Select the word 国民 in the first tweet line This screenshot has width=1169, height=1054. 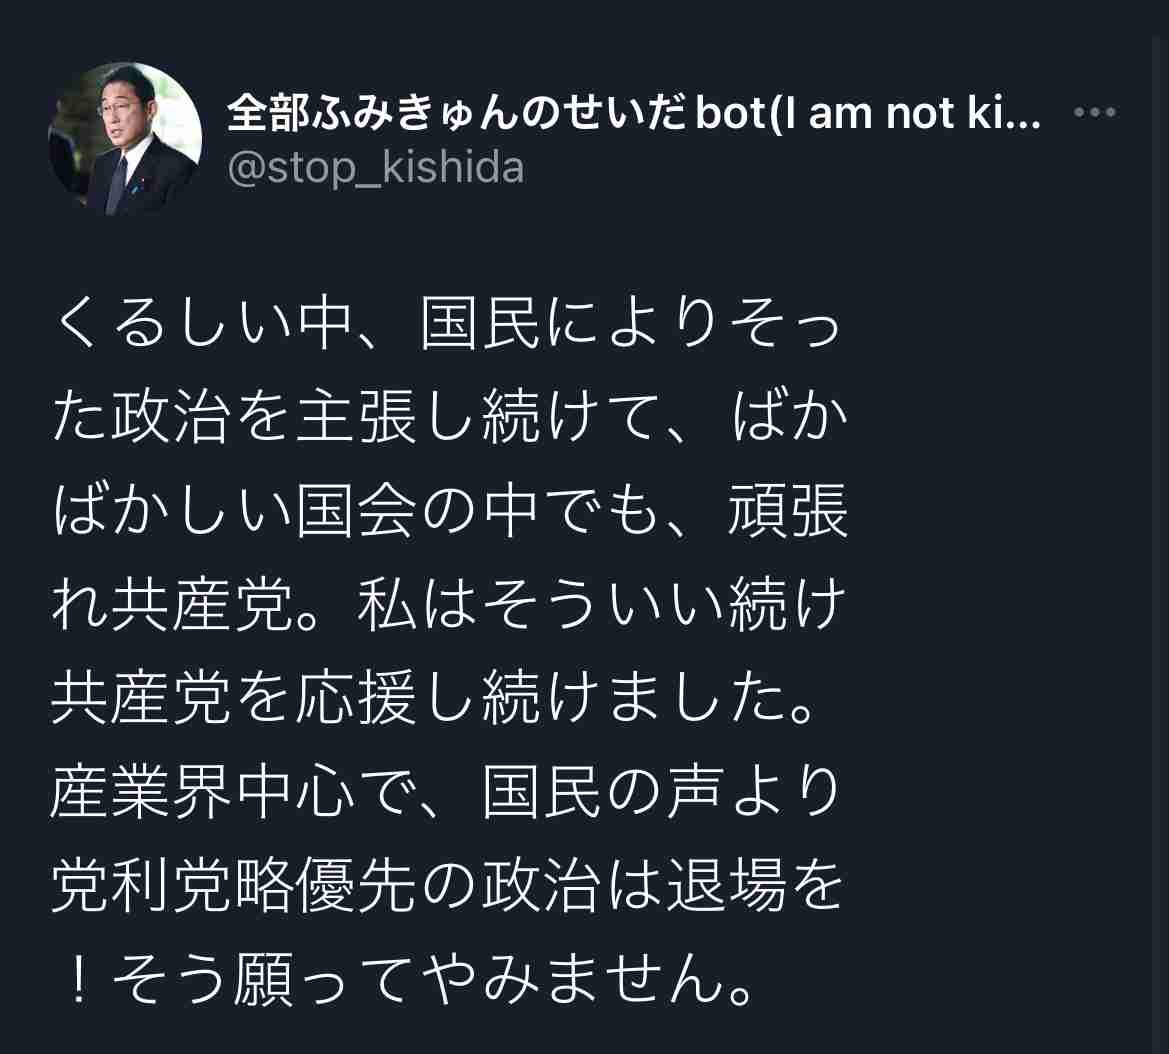point(479,324)
